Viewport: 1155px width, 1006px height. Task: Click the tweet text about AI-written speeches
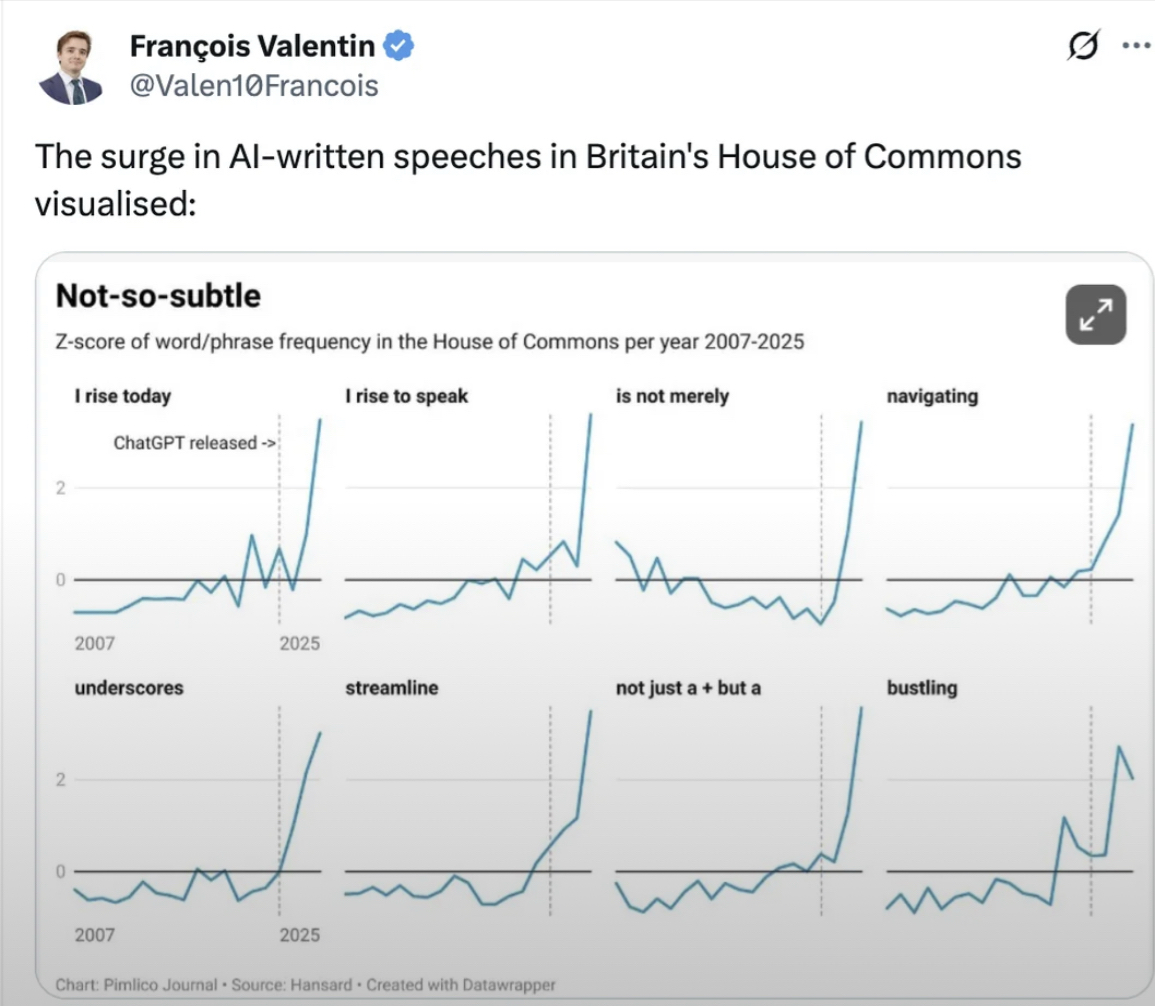coord(528,174)
